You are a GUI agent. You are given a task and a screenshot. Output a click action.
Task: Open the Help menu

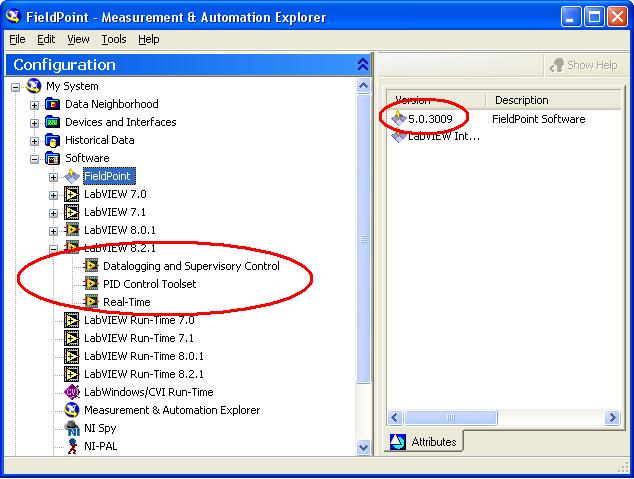[x=149, y=40]
